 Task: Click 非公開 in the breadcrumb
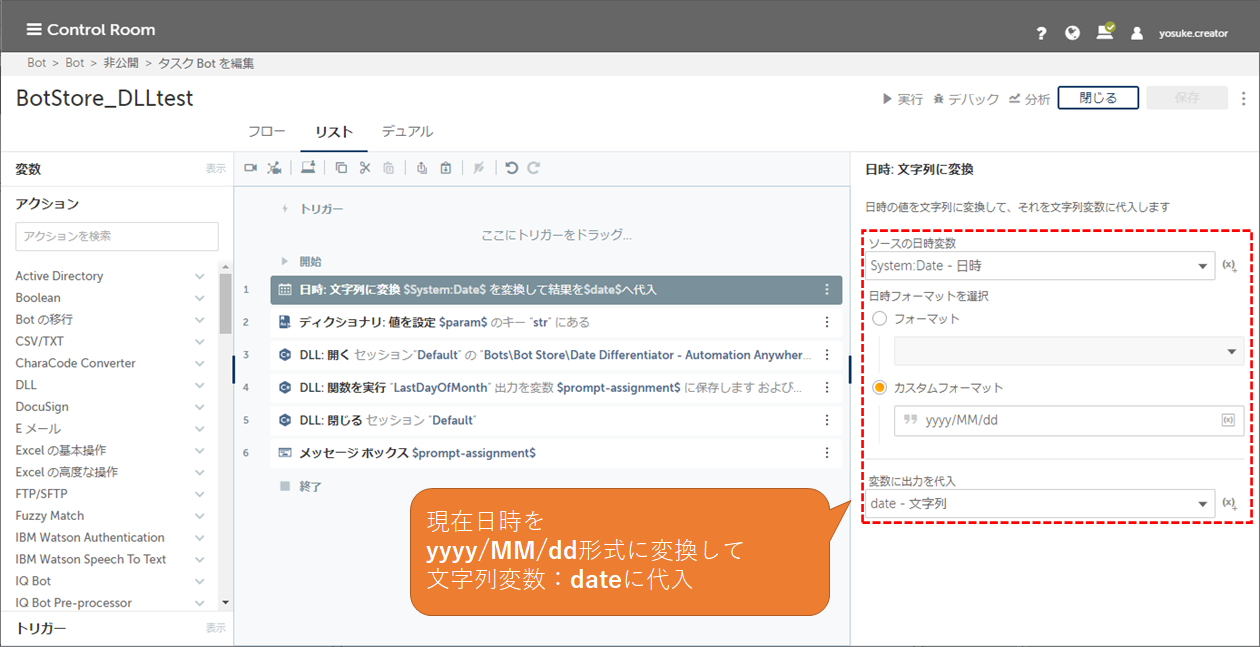(121, 63)
